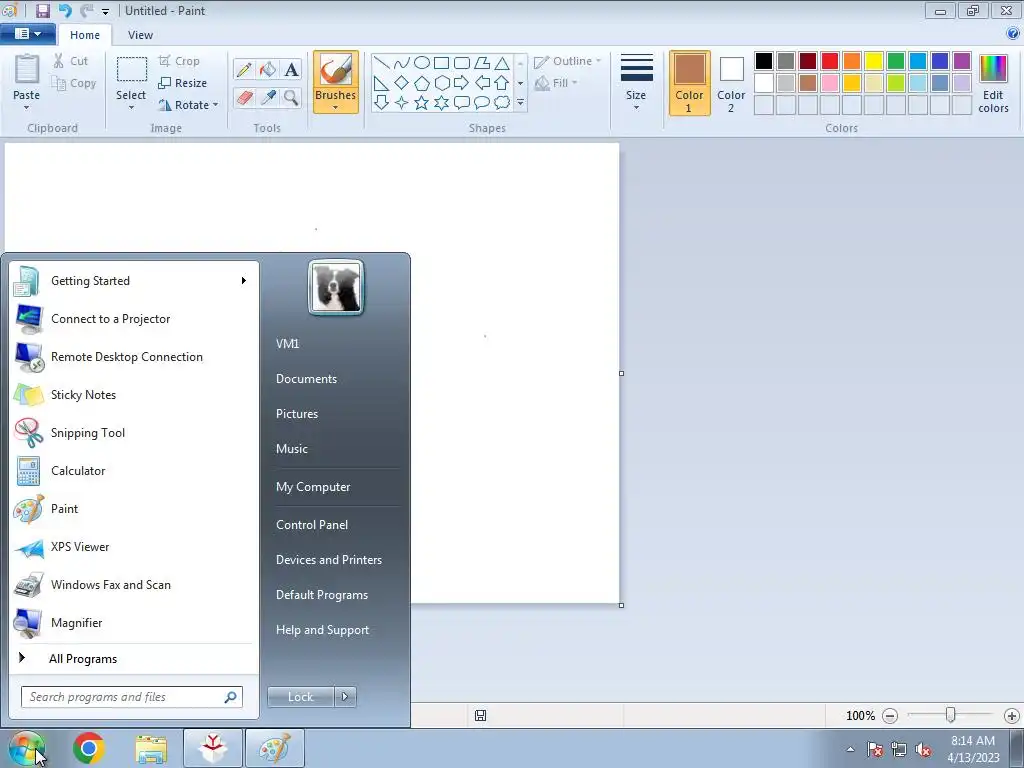Open Google Chrome from the taskbar

tap(89, 748)
